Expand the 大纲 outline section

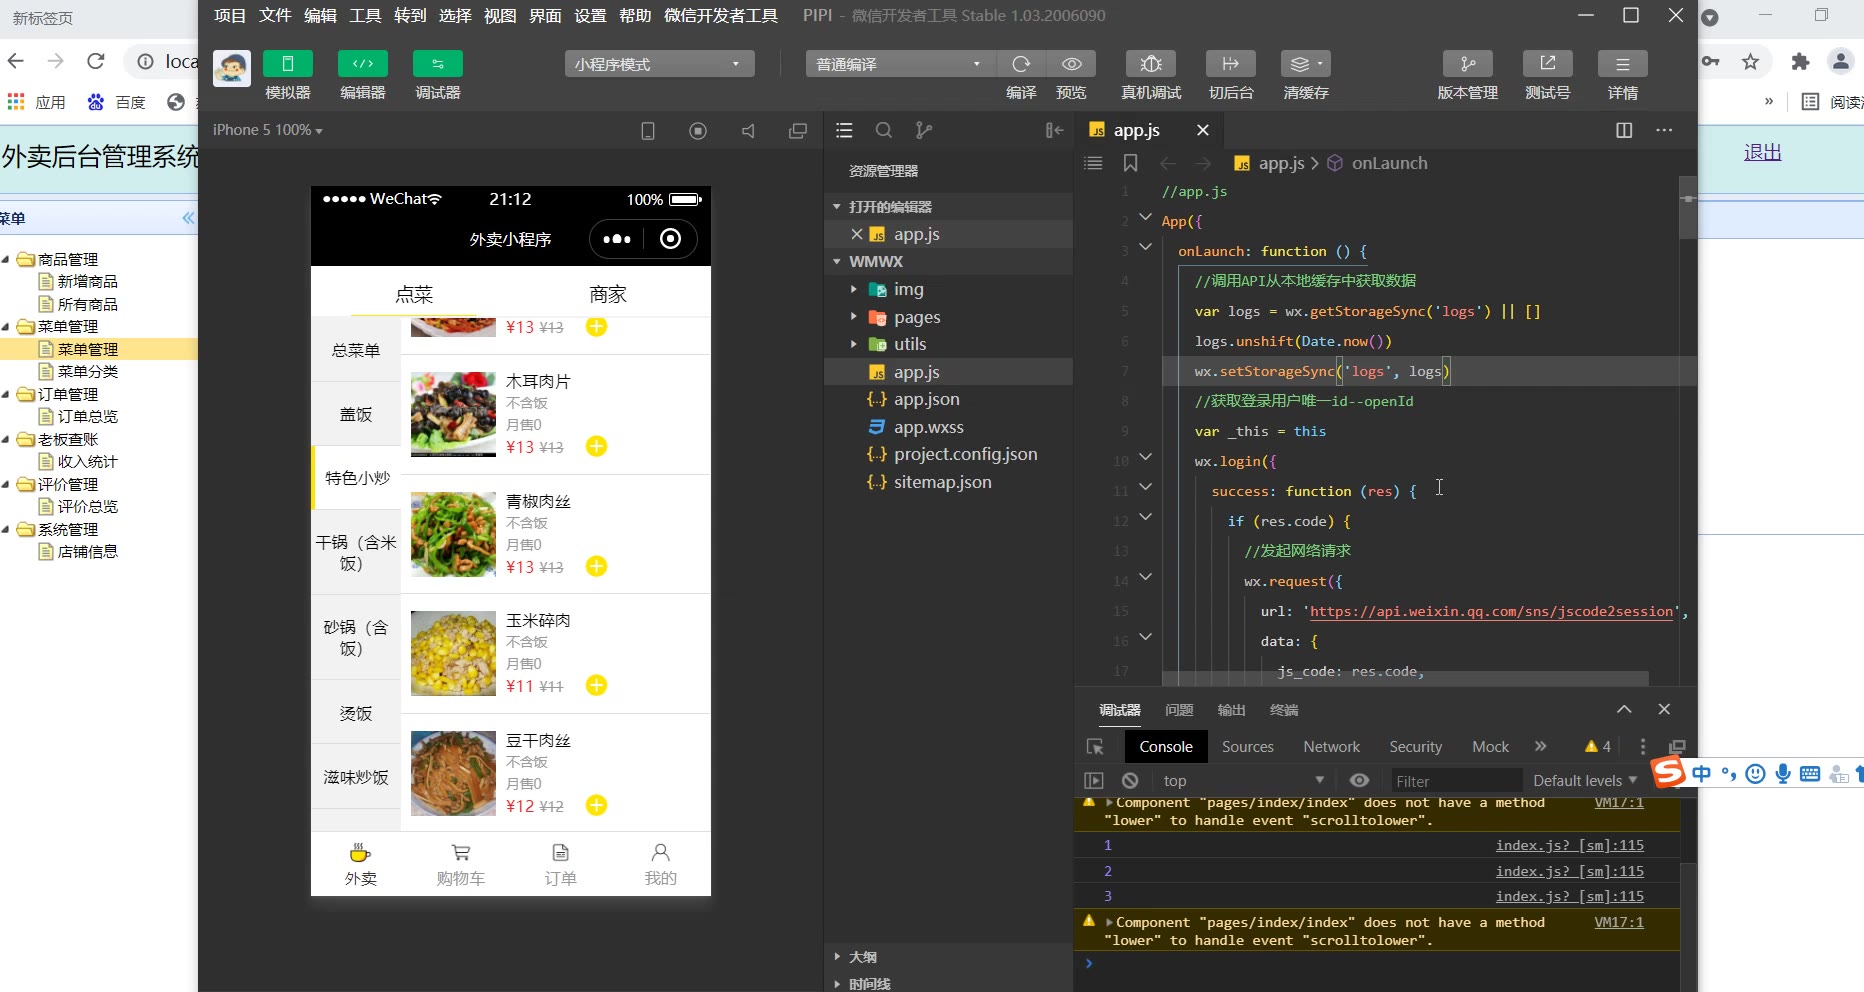tap(837, 957)
